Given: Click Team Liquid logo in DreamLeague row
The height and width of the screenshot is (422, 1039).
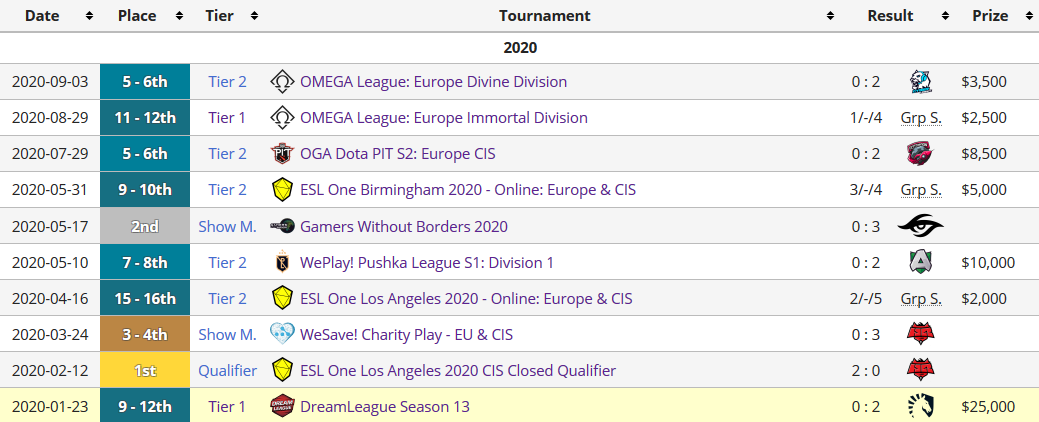Looking at the screenshot, I should click(x=920, y=406).
